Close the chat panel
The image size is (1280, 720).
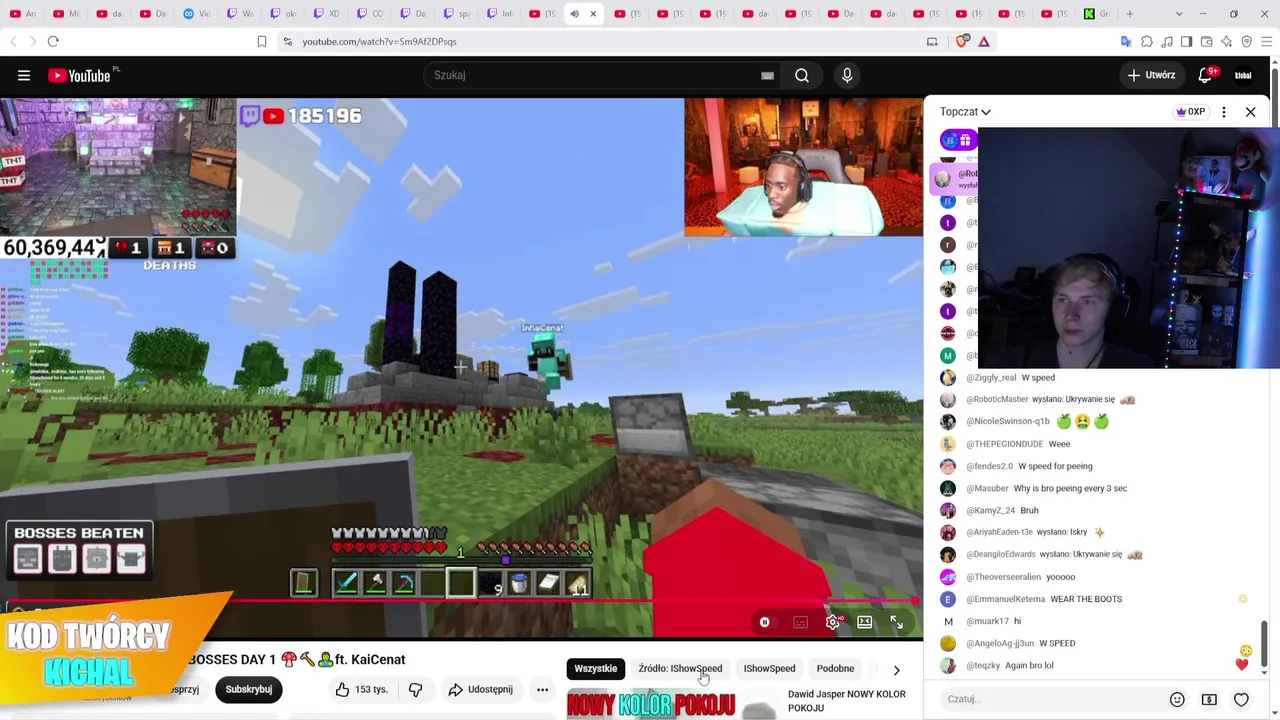pos(1250,112)
